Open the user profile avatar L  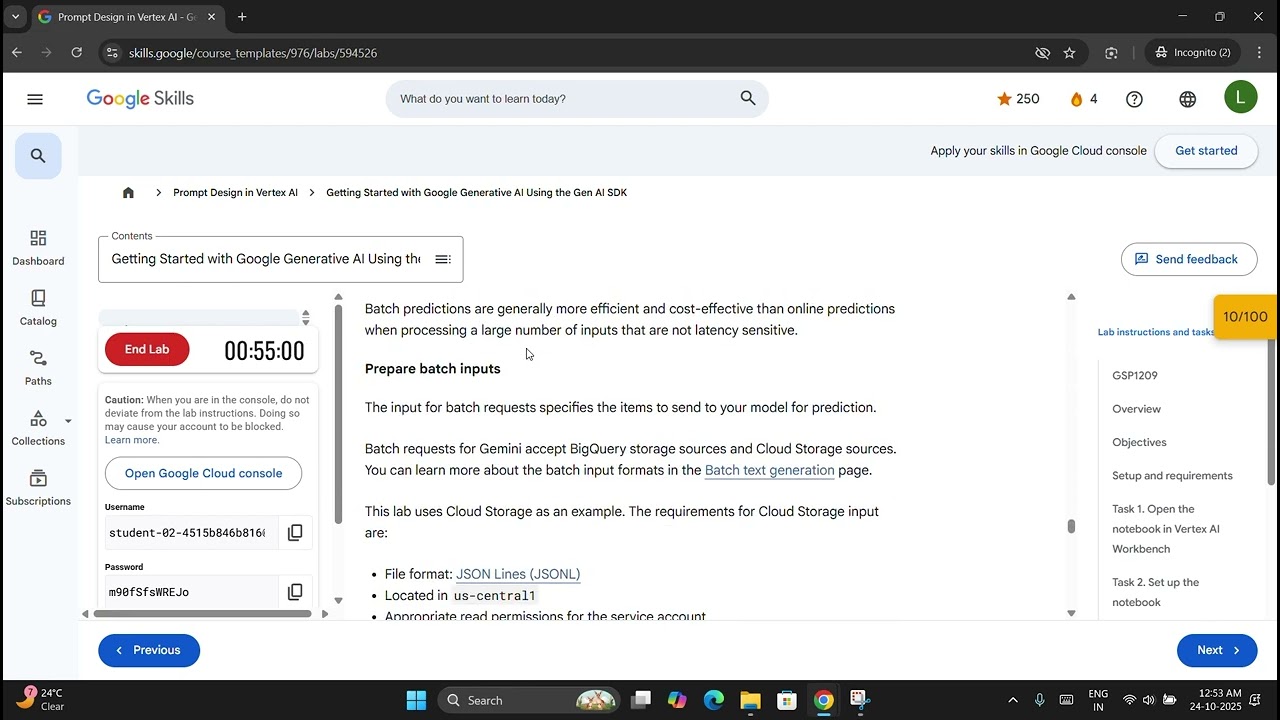[x=1241, y=97]
